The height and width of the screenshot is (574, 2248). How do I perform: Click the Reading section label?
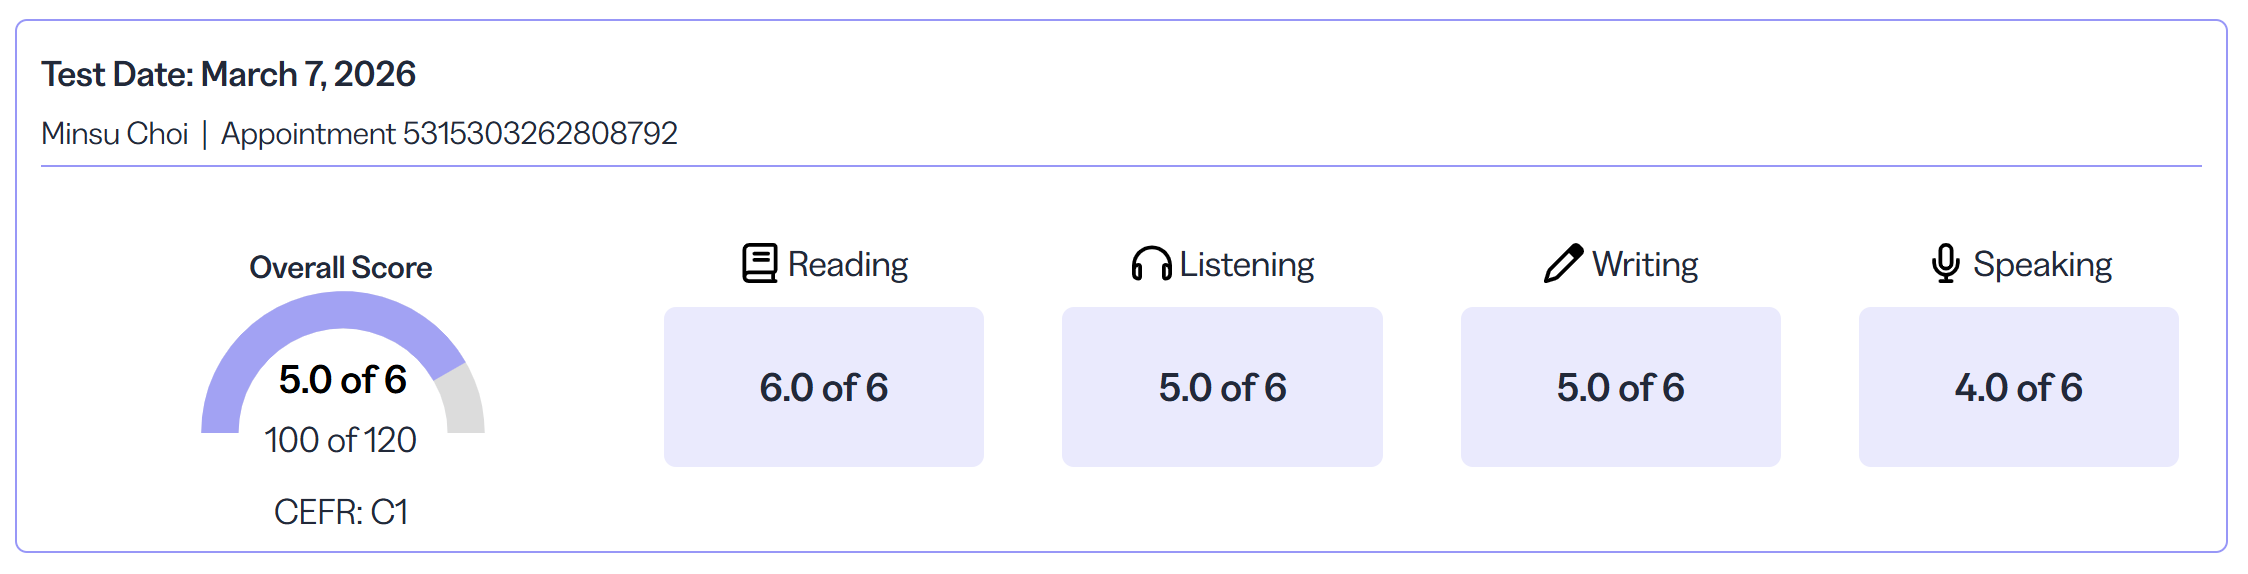point(848,264)
